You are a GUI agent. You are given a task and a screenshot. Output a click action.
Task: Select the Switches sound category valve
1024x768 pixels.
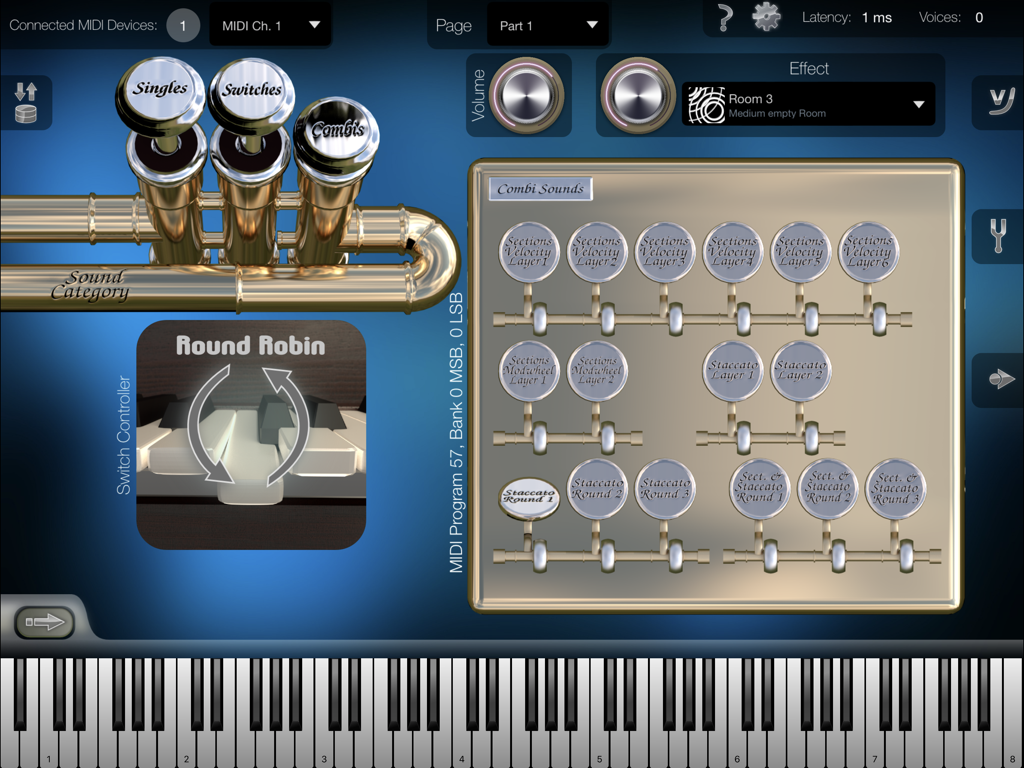pos(252,89)
